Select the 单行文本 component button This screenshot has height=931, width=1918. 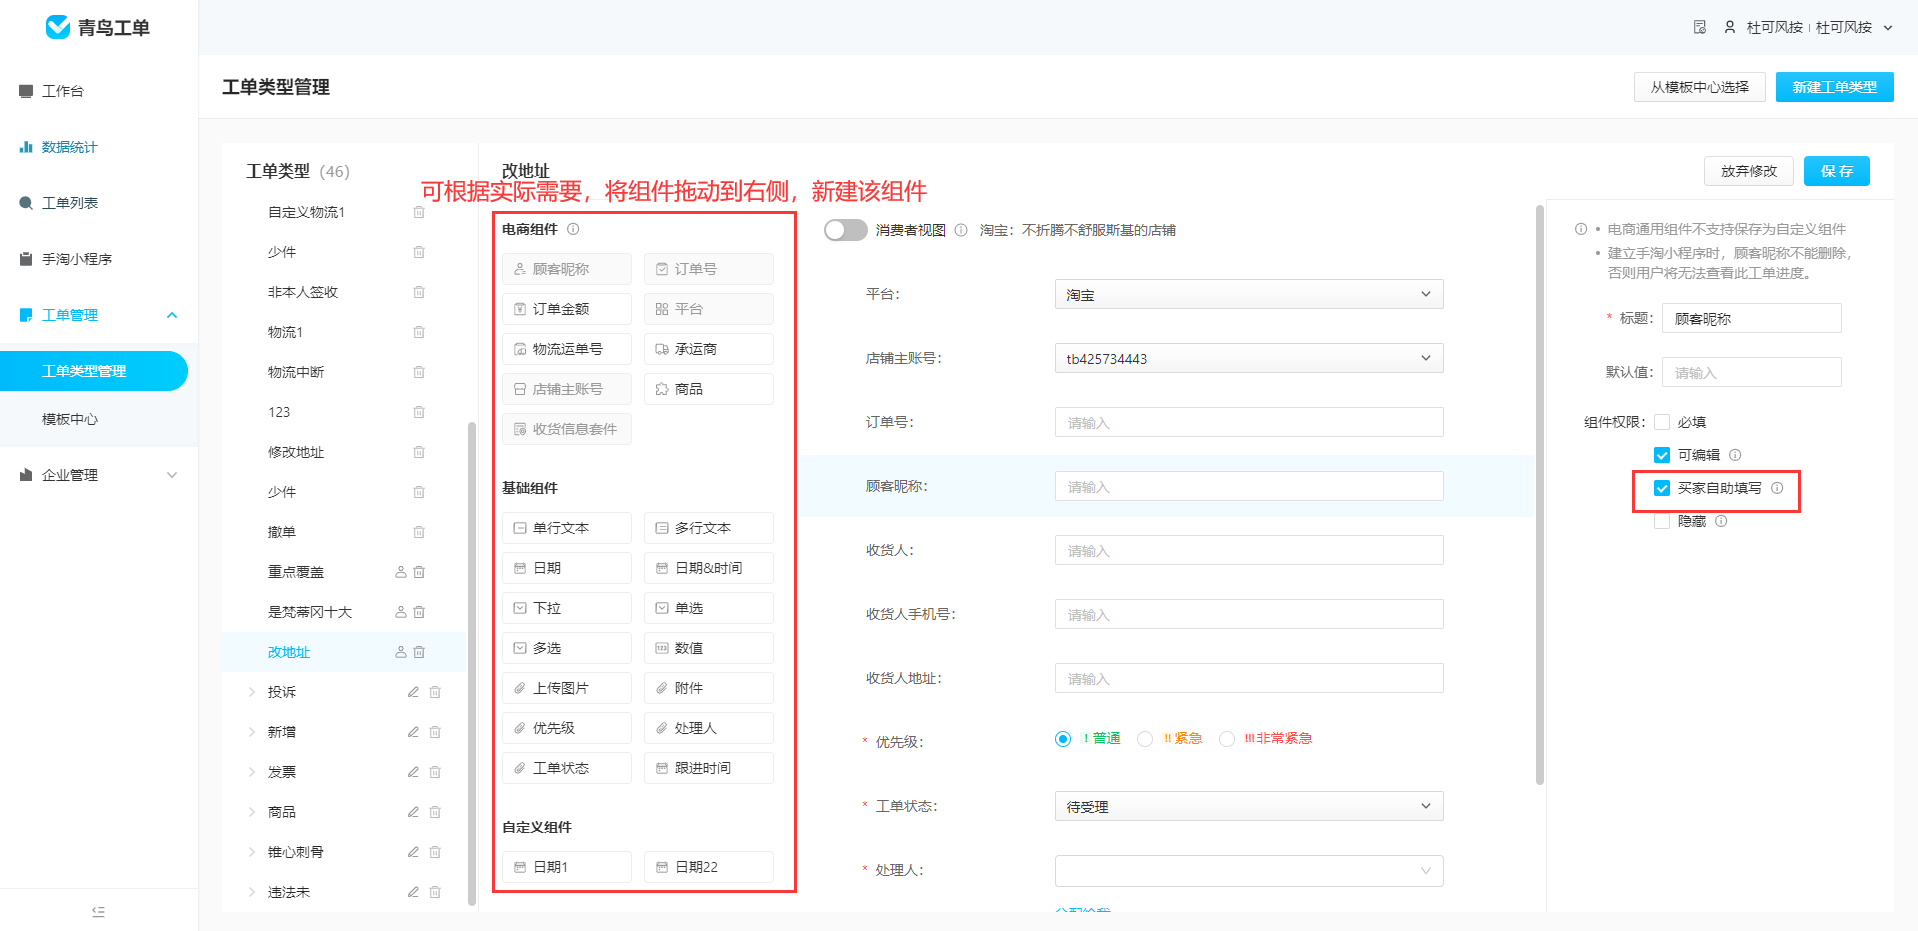(567, 528)
